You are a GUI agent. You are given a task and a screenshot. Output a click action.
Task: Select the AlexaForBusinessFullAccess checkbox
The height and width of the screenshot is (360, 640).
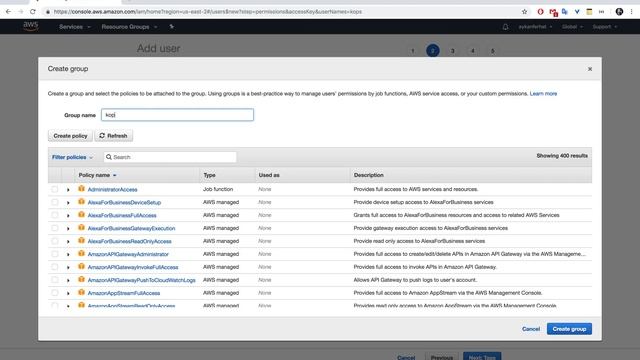pyautogui.click(x=55, y=215)
